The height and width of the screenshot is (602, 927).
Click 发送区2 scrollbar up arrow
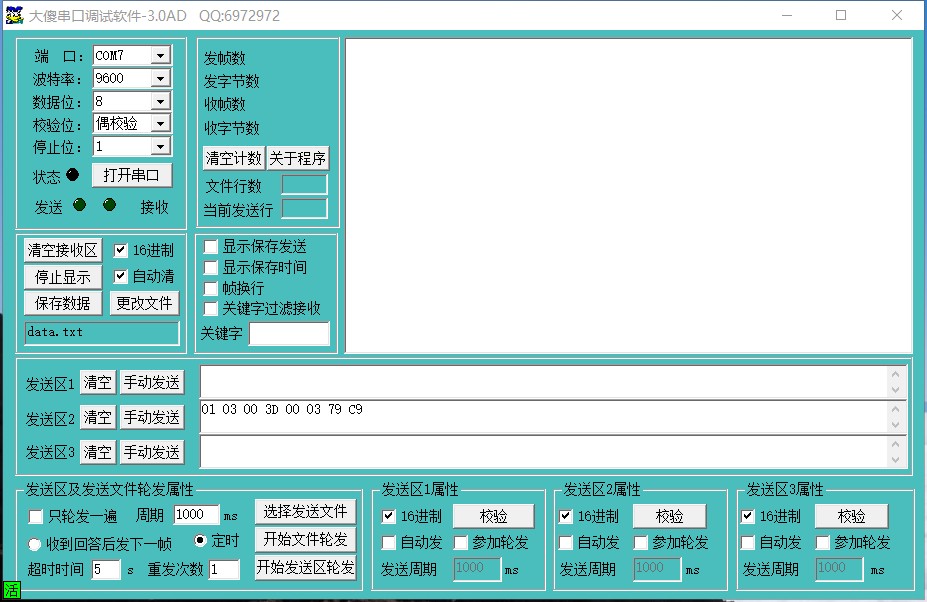(x=895, y=409)
